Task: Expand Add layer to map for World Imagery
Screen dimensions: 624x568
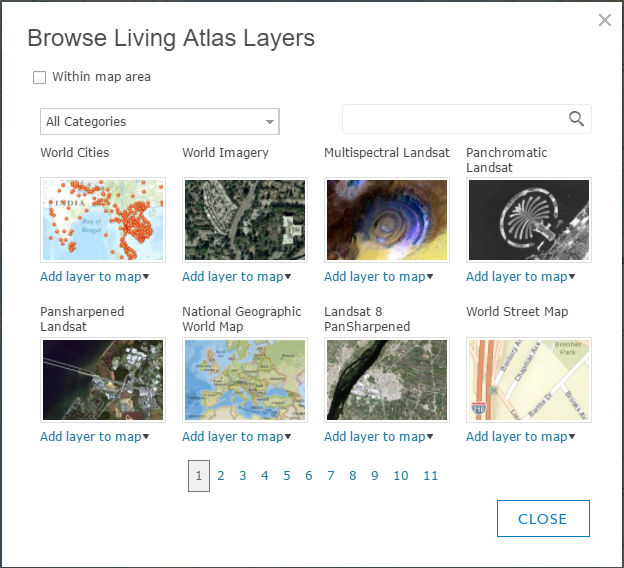Action: click(237, 277)
